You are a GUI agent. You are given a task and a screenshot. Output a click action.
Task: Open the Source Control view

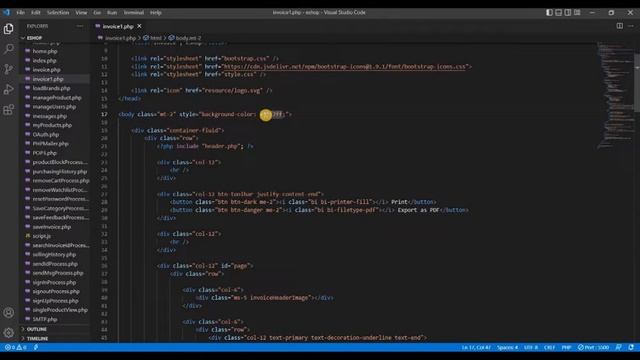[9, 69]
